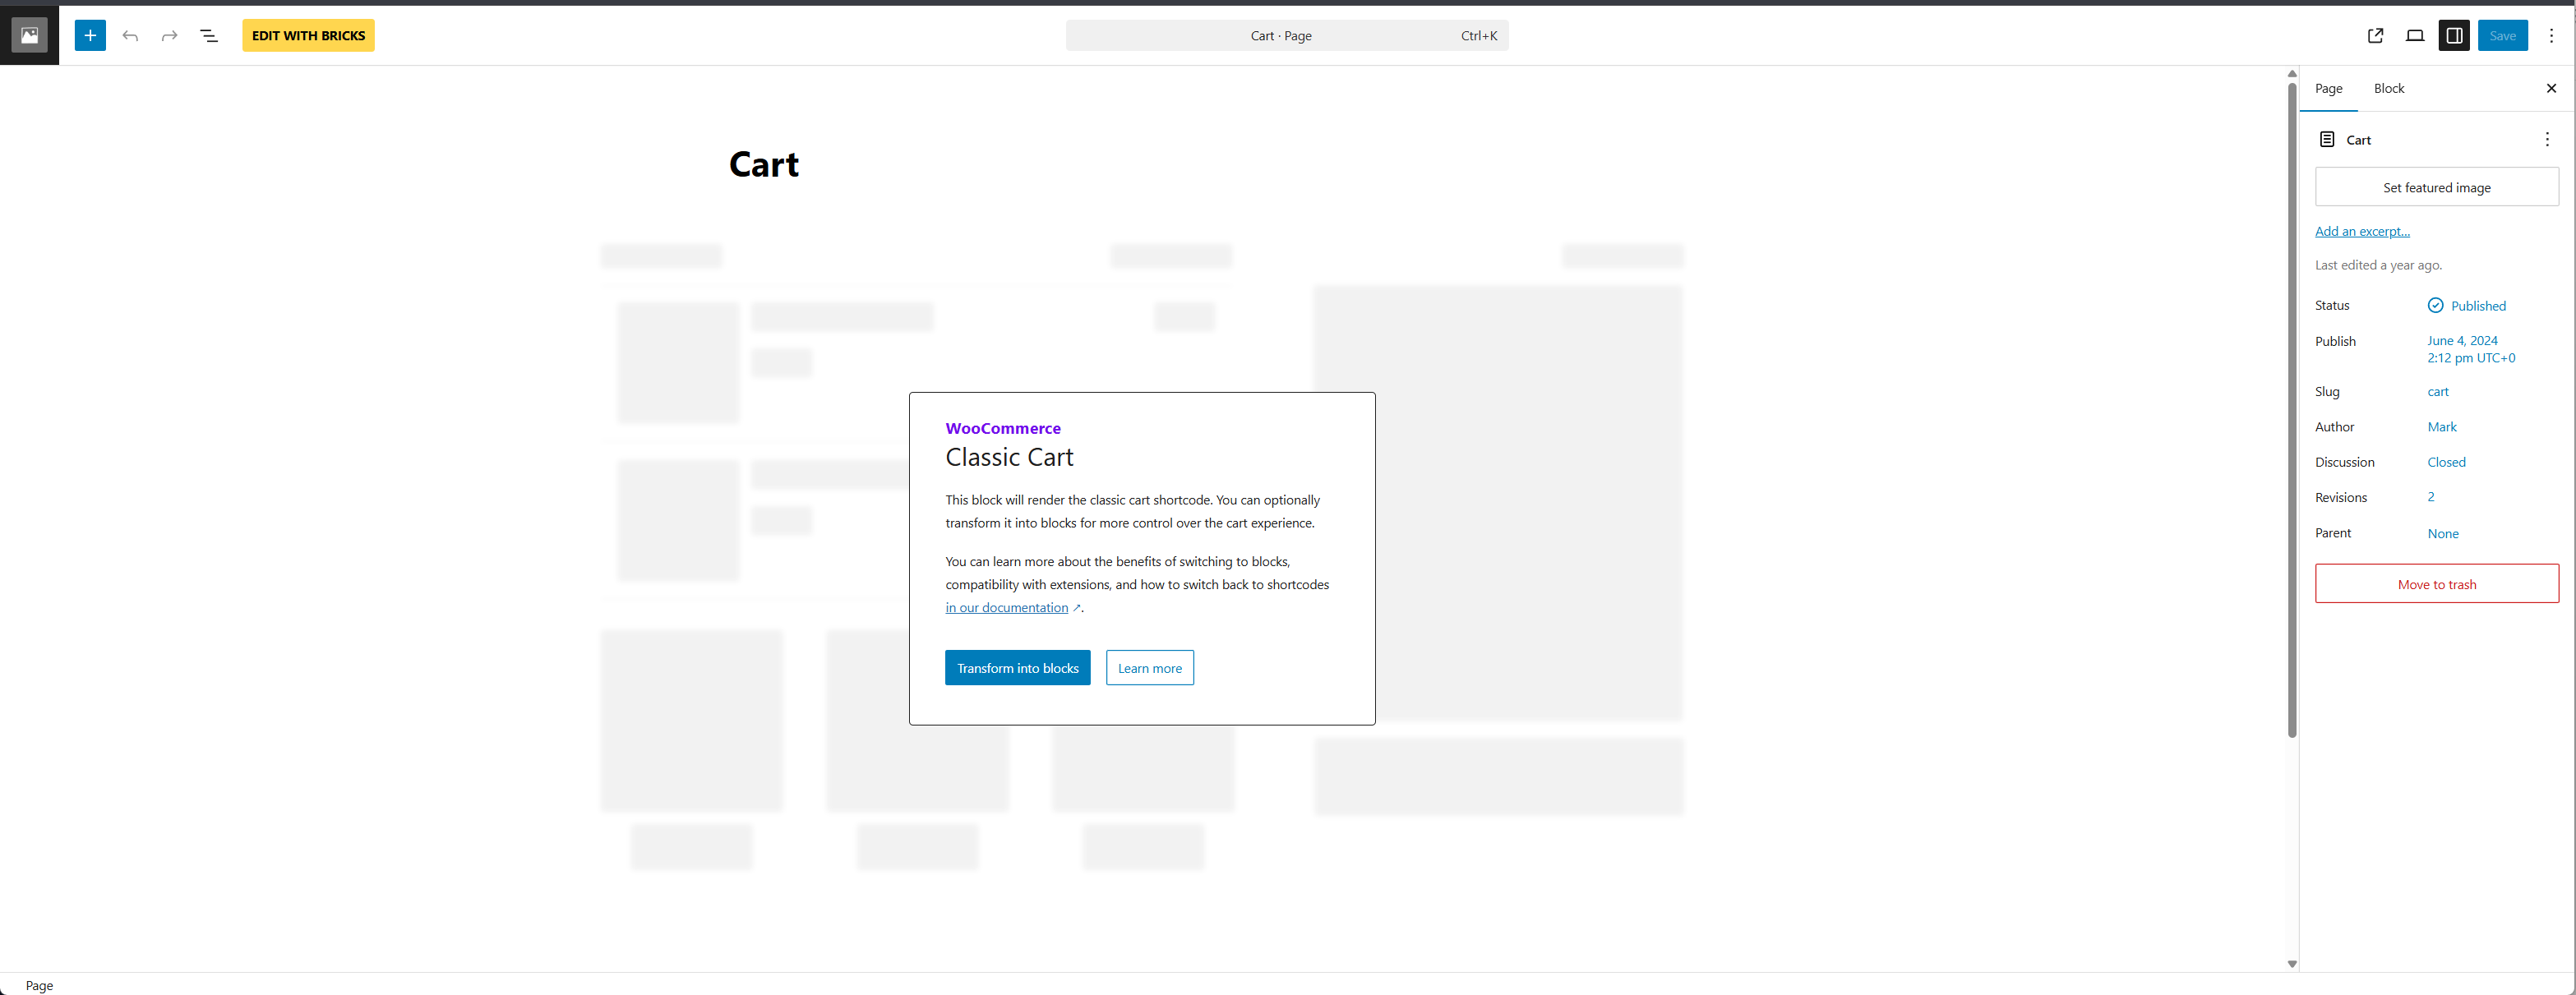Switch to the Page tab
This screenshot has width=2576, height=995.
click(x=2328, y=88)
